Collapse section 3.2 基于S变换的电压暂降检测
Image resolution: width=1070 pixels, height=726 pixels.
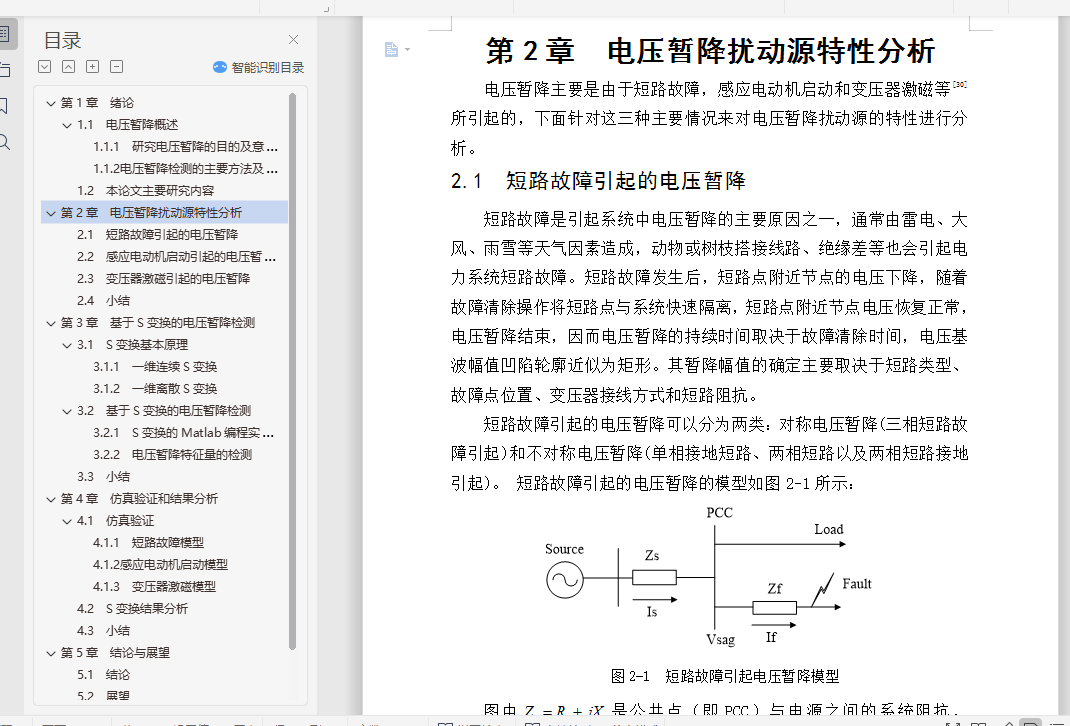[67, 411]
